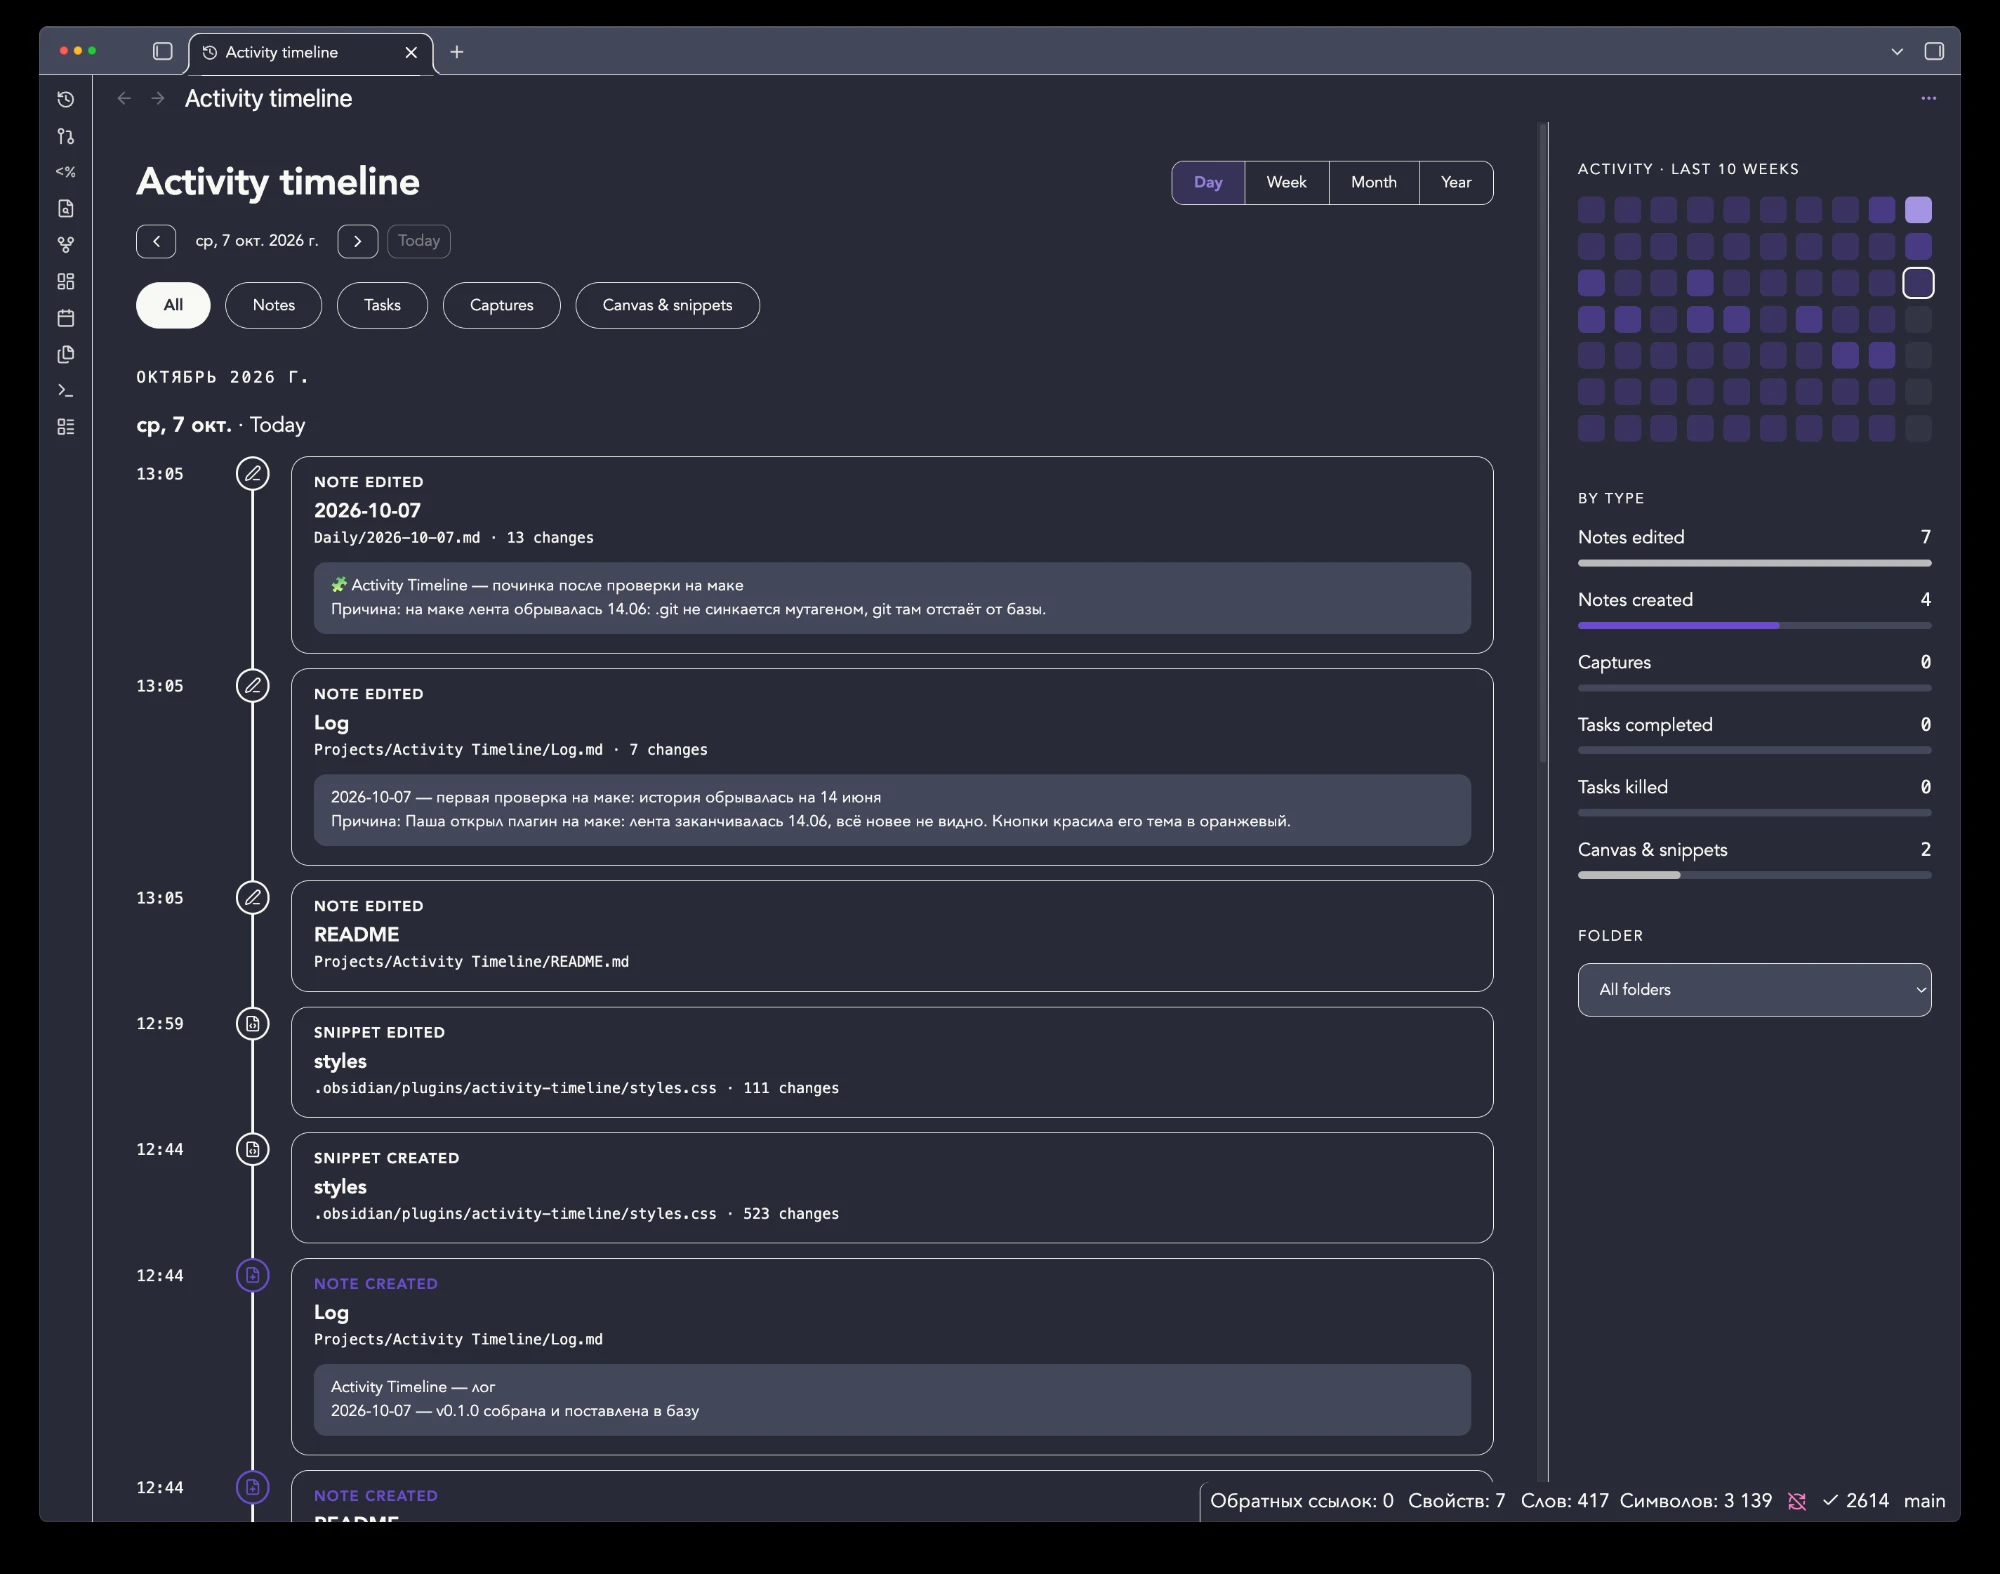This screenshot has height=1574, width=2000.
Task: Filter by Canvas & snippets
Action: pyautogui.click(x=668, y=305)
